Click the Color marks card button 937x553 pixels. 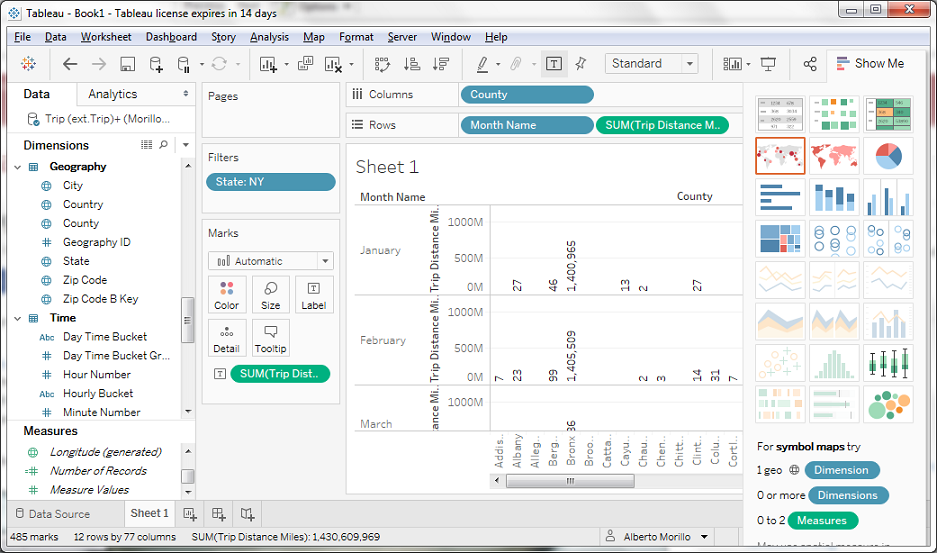tap(226, 295)
